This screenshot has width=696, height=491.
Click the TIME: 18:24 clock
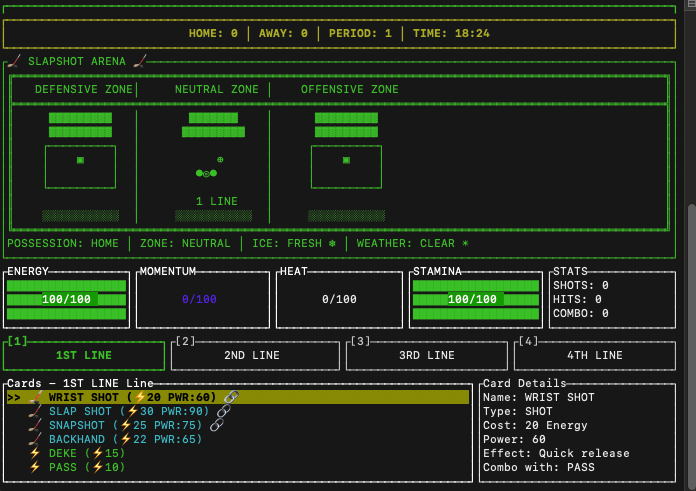[x=451, y=33]
